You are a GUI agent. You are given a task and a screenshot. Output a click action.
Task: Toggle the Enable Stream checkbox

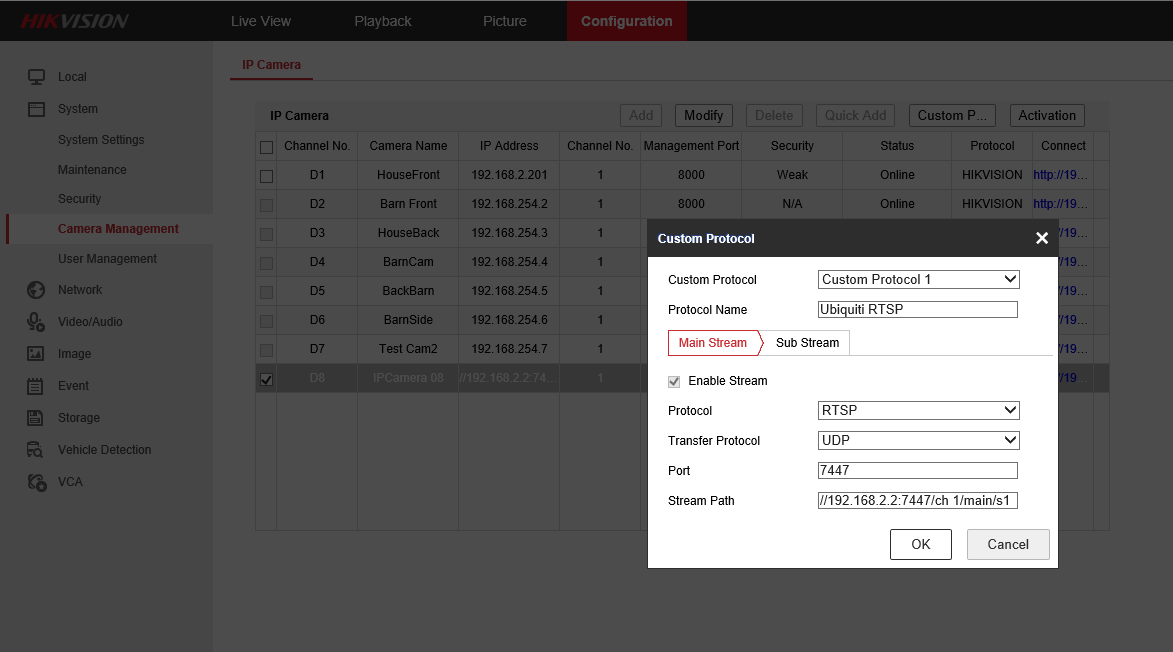pos(674,381)
